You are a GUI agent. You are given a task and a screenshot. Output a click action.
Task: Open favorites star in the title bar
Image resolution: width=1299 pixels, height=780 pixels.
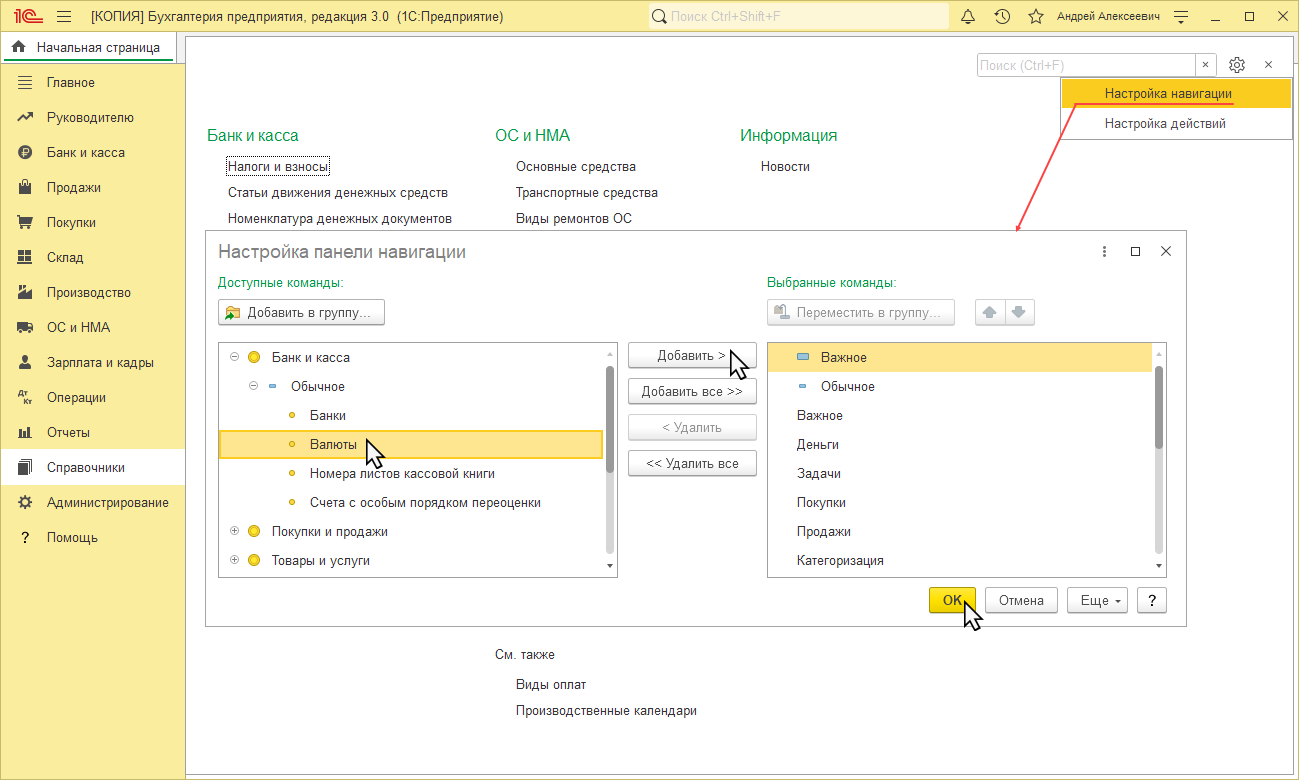tap(1036, 17)
